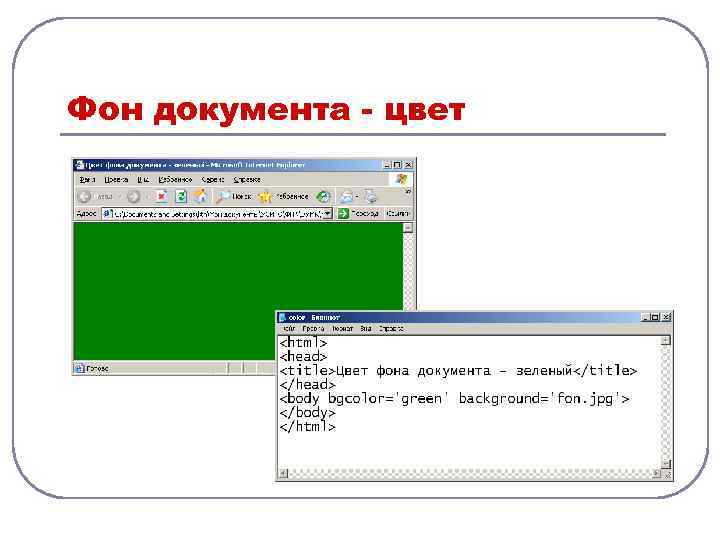The height and width of the screenshot is (540, 720).
Task: Click the page icon in IE status bar
Action: tap(79, 368)
